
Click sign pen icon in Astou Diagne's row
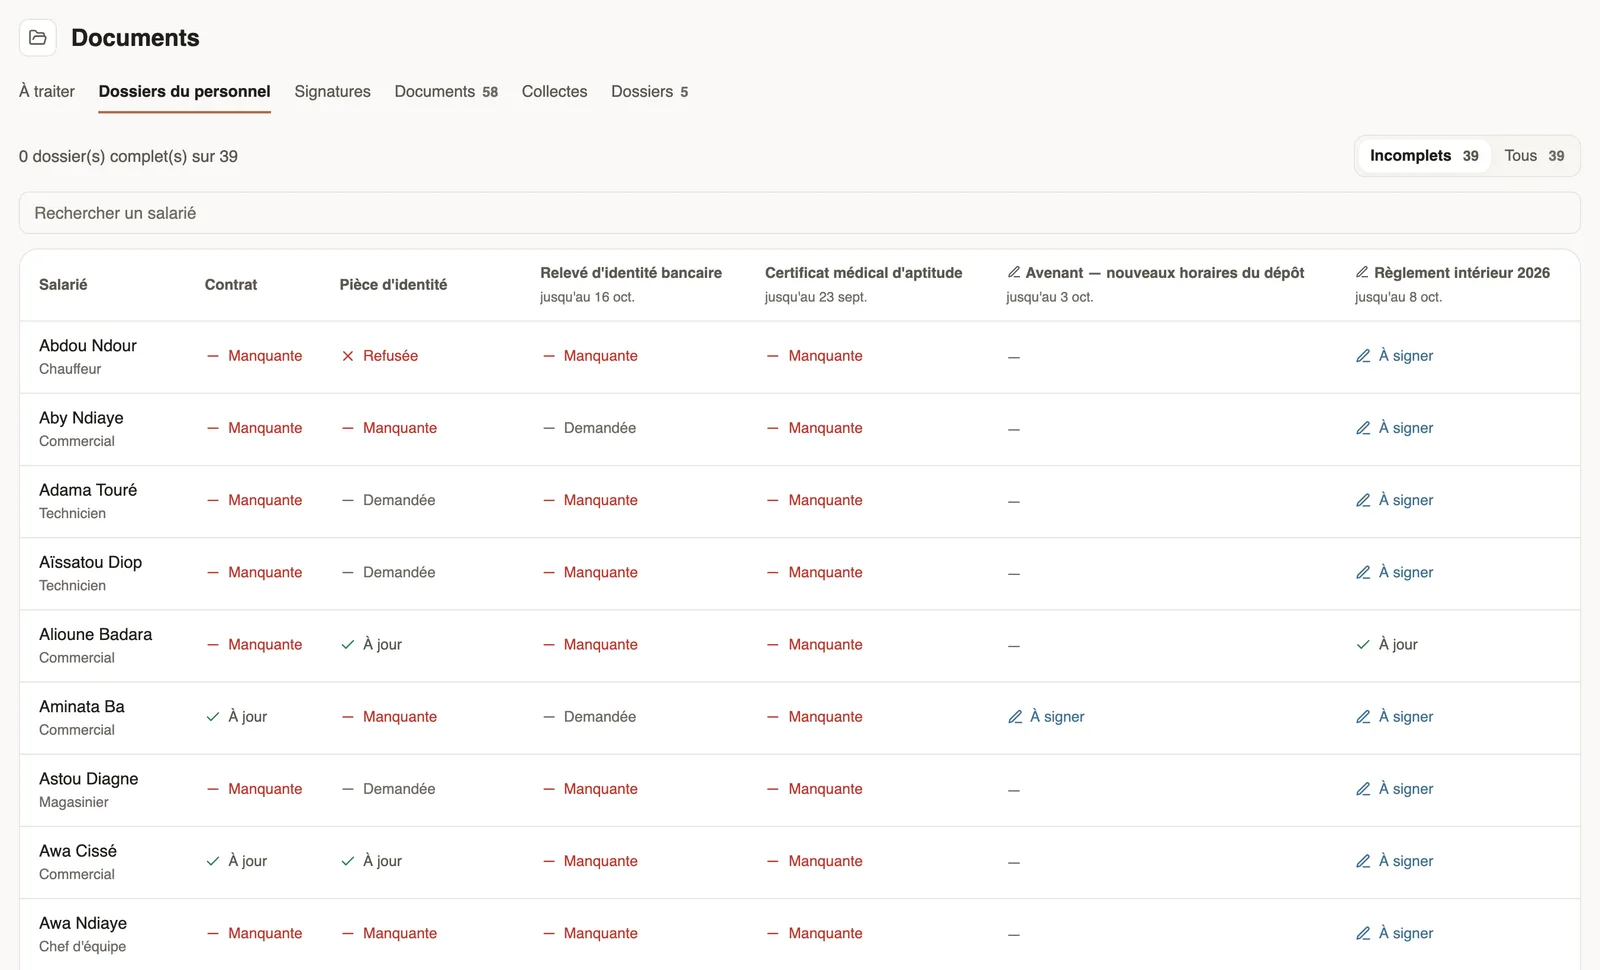click(x=1363, y=789)
